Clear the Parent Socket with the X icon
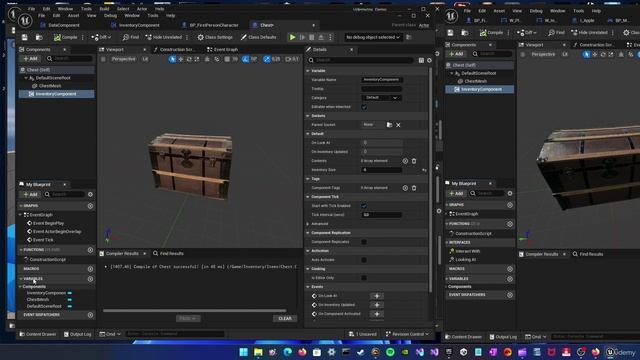This screenshot has width=640, height=360. point(398,125)
